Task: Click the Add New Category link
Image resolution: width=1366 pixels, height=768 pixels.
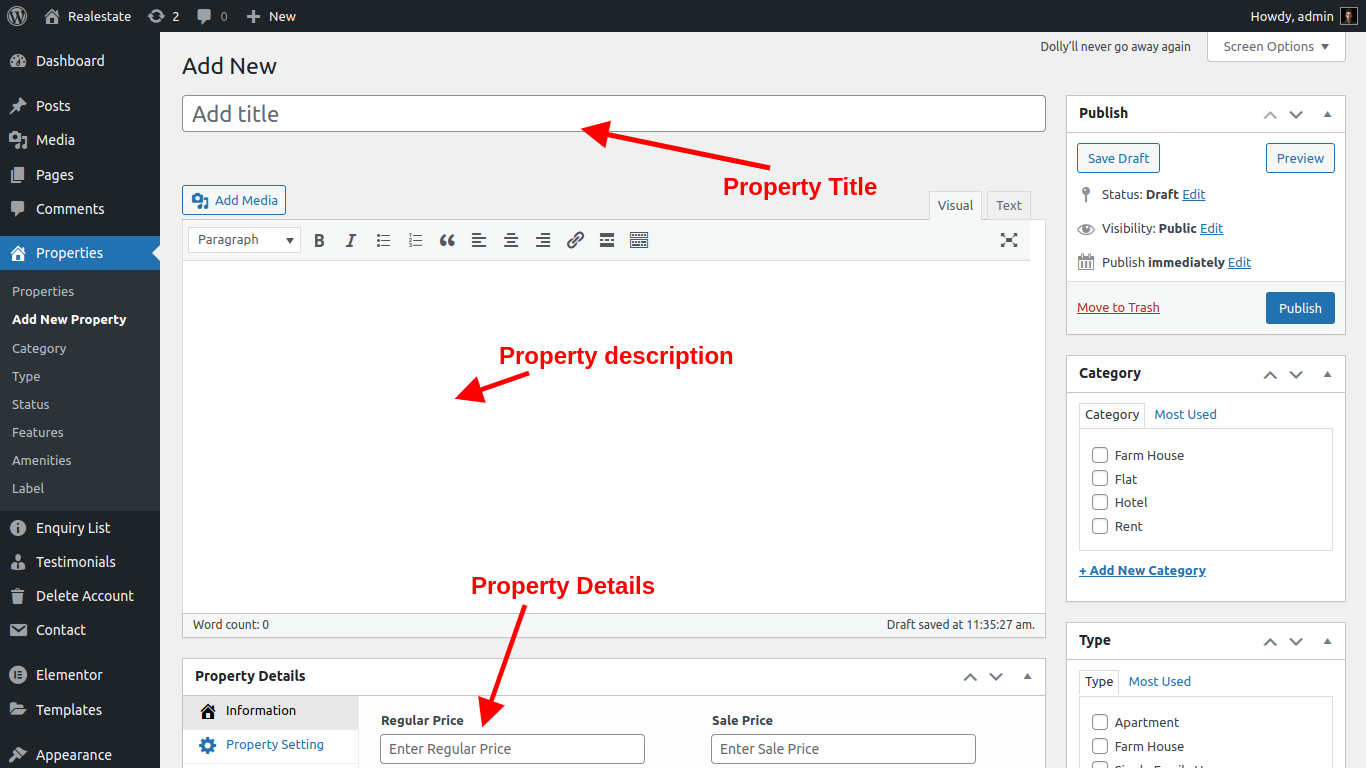Action: point(1142,570)
